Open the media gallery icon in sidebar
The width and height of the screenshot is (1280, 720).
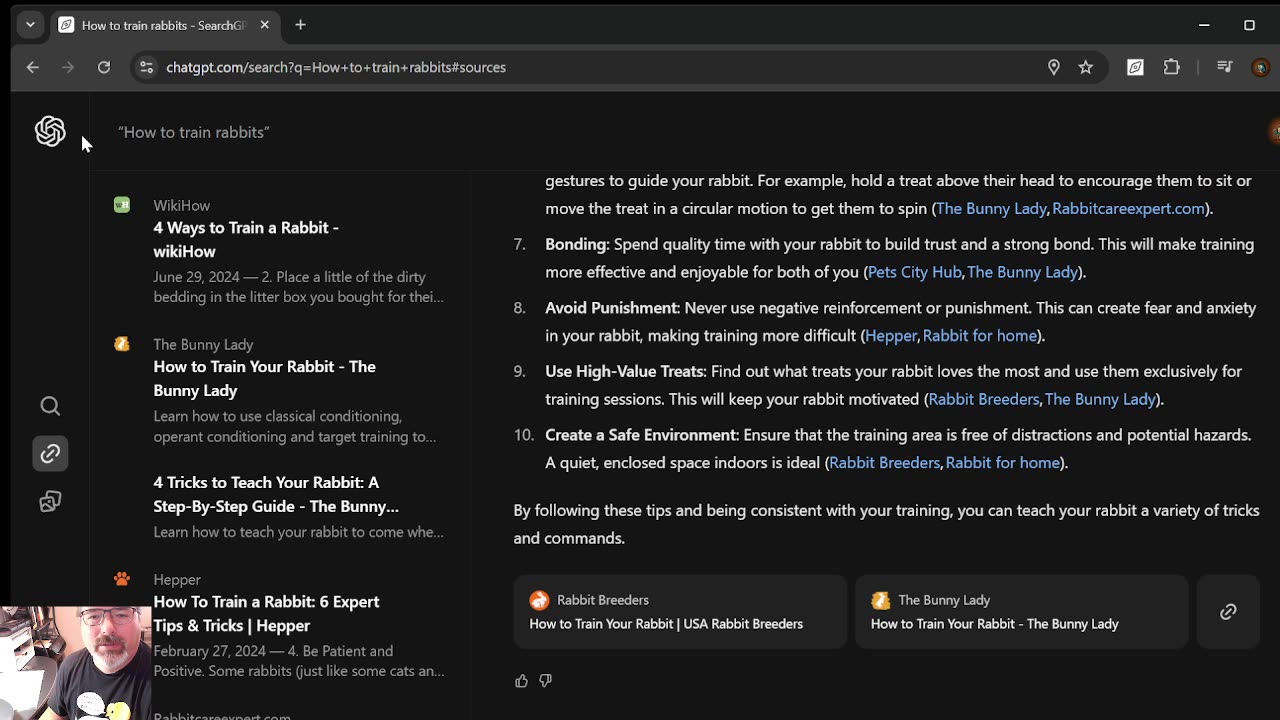click(x=50, y=502)
